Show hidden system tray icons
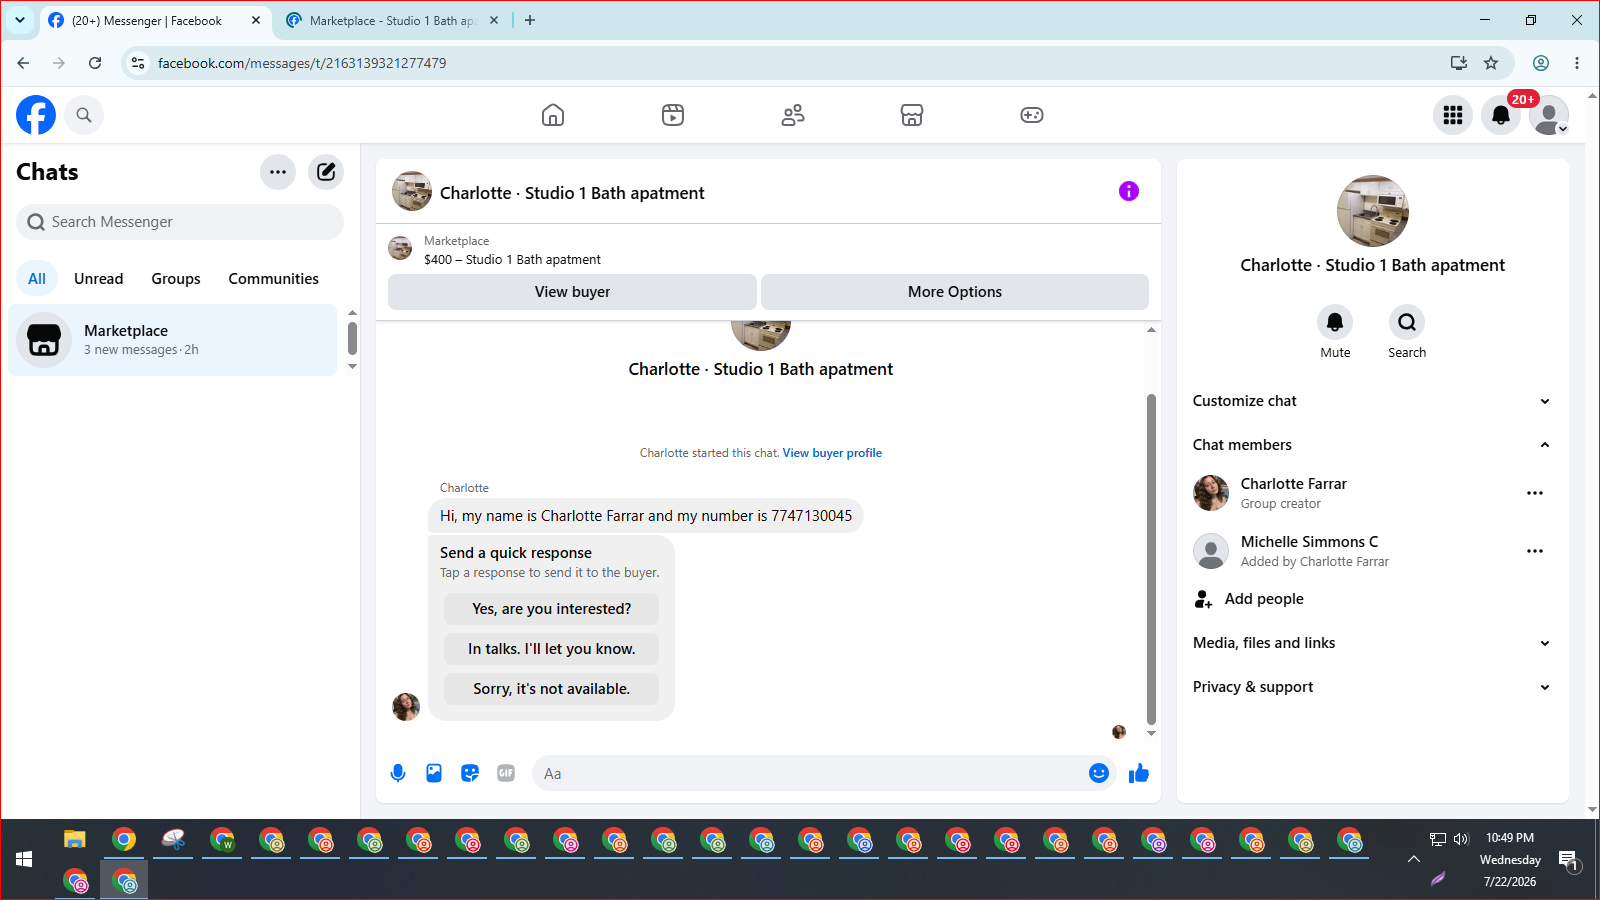Screen dimensions: 1600x900 pos(1414,859)
